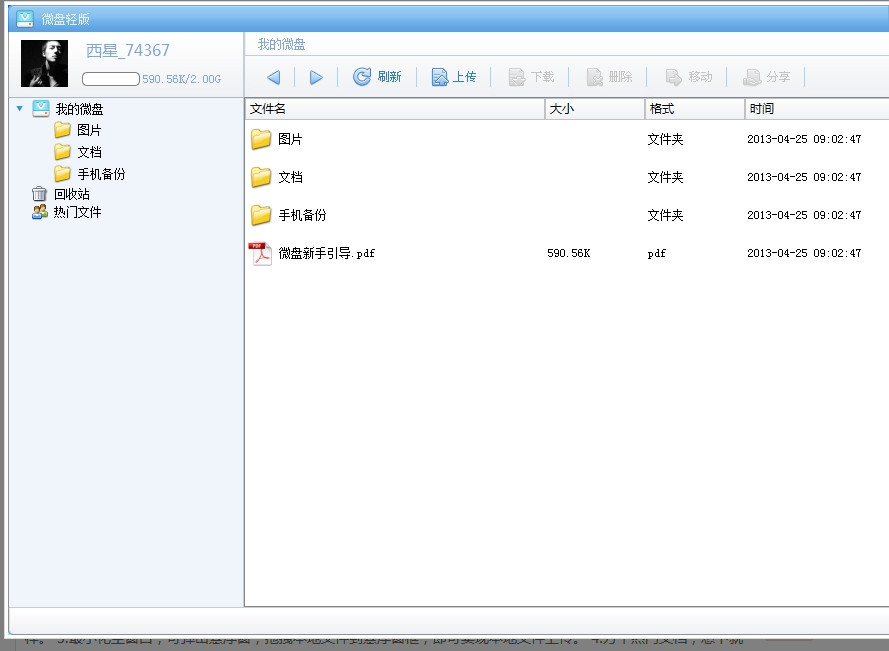Click the user profile avatar
Image resolution: width=889 pixels, height=651 pixels.
(44, 64)
